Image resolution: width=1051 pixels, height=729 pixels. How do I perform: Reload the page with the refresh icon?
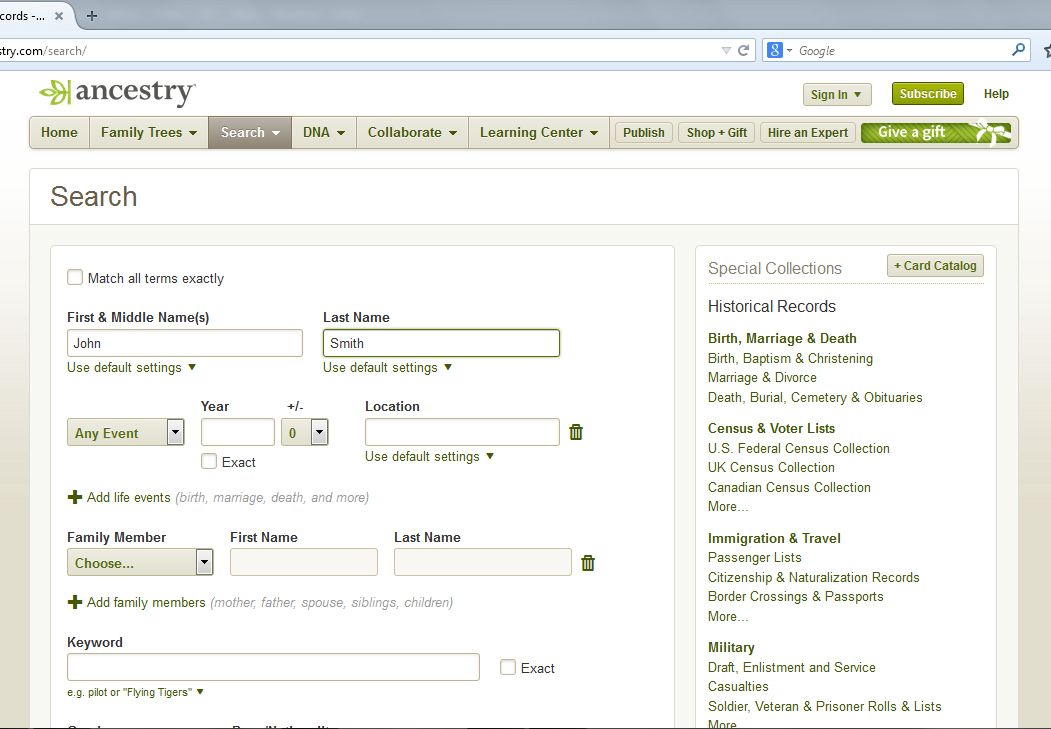click(x=743, y=50)
